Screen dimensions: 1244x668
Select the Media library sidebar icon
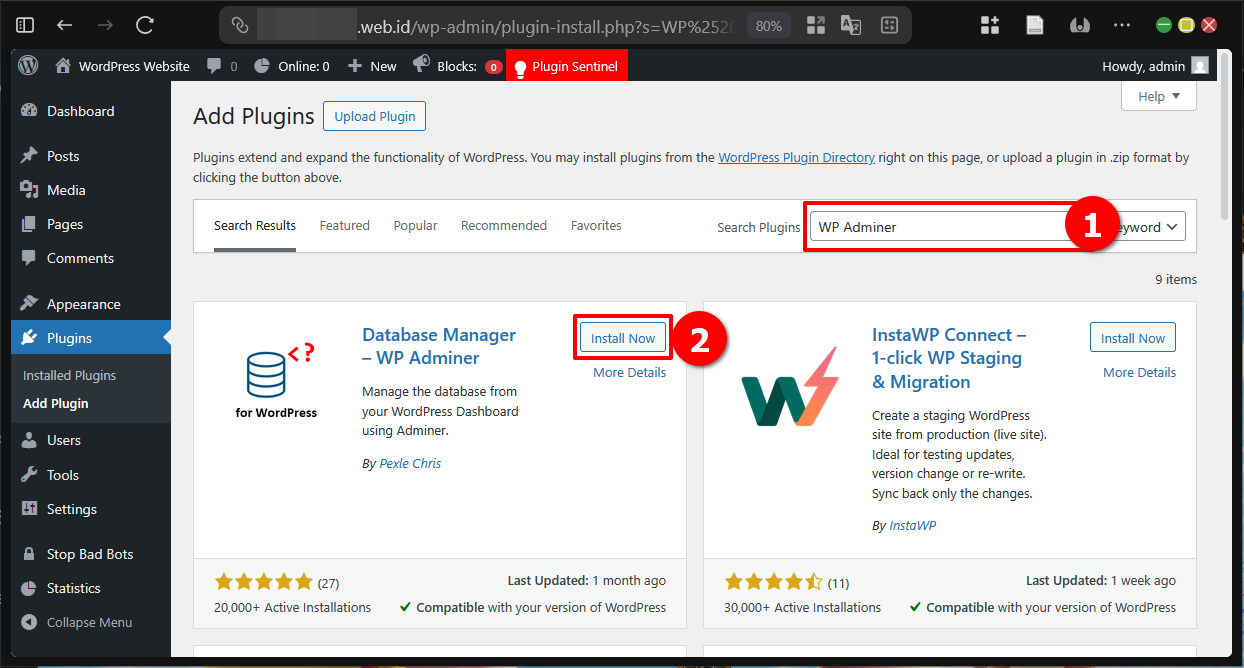pyautogui.click(x=30, y=189)
